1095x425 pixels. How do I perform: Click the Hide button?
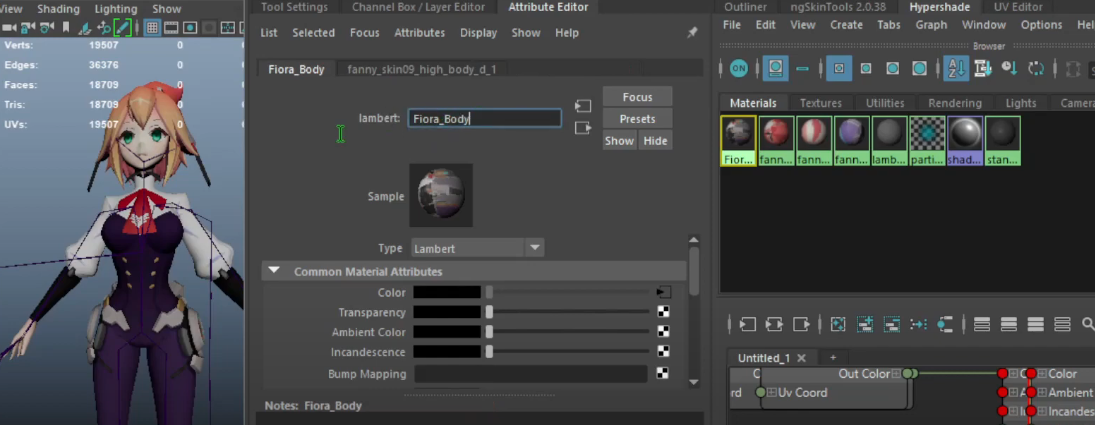tap(655, 140)
